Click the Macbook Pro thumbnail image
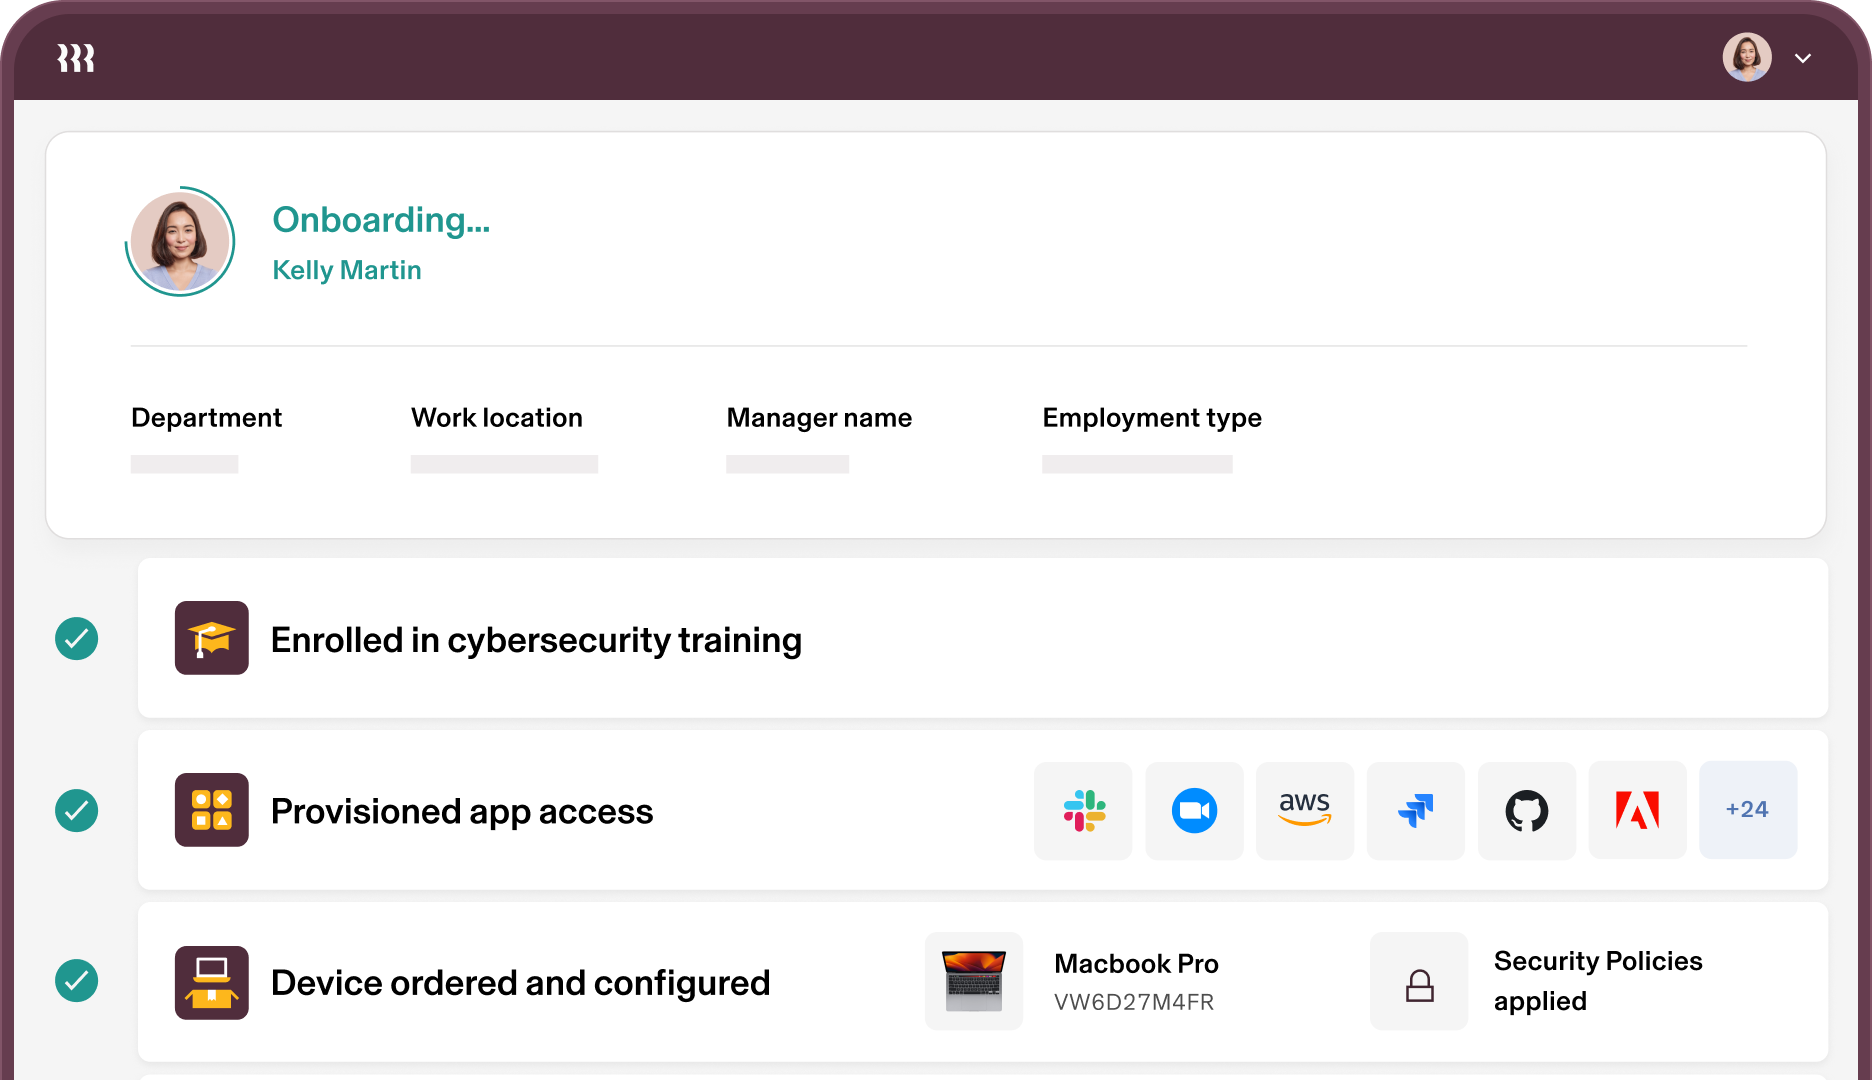The height and width of the screenshot is (1080, 1872). 974,982
